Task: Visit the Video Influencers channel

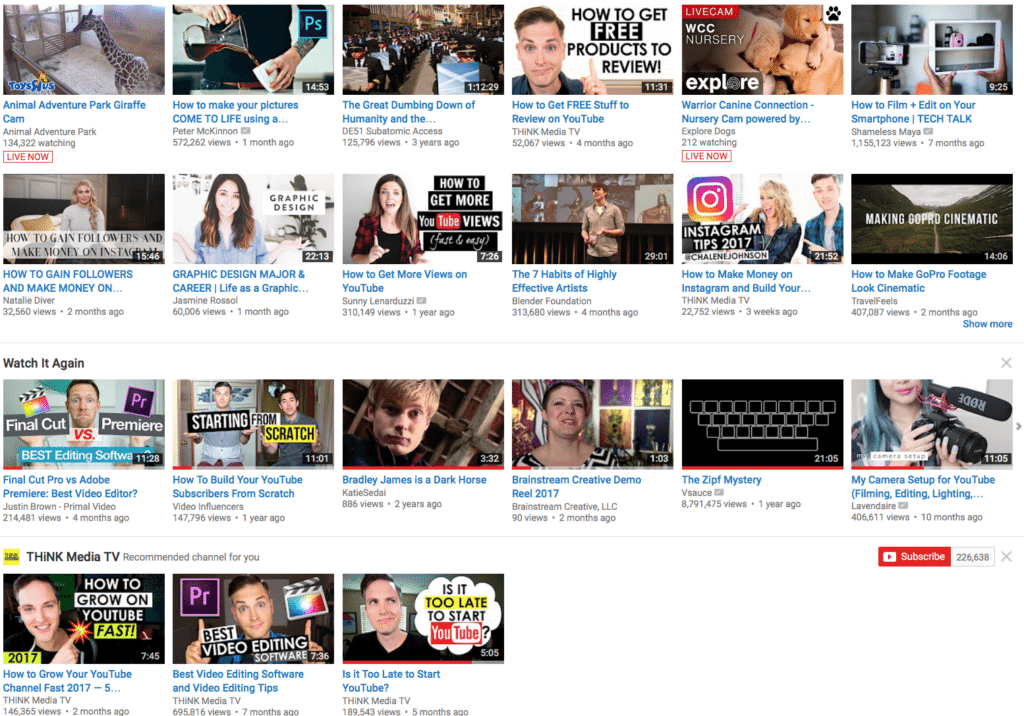Action: [x=206, y=506]
